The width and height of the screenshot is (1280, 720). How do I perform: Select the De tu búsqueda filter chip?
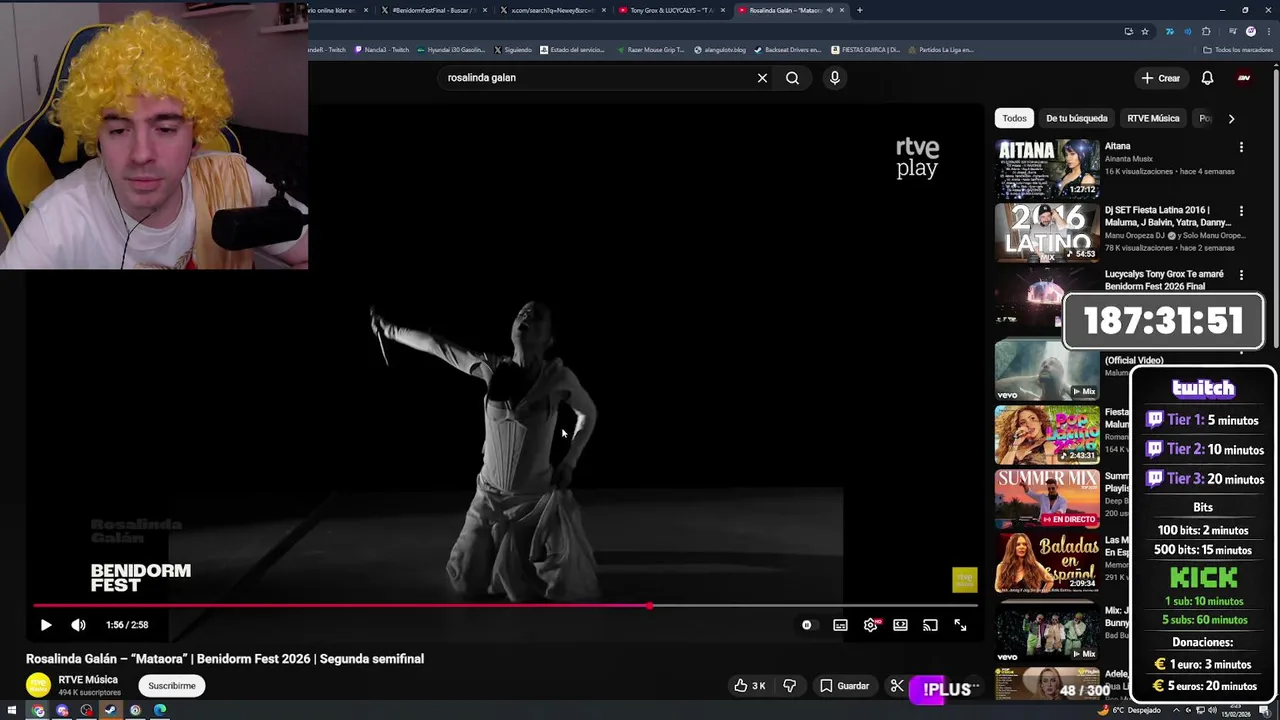pyautogui.click(x=1076, y=118)
